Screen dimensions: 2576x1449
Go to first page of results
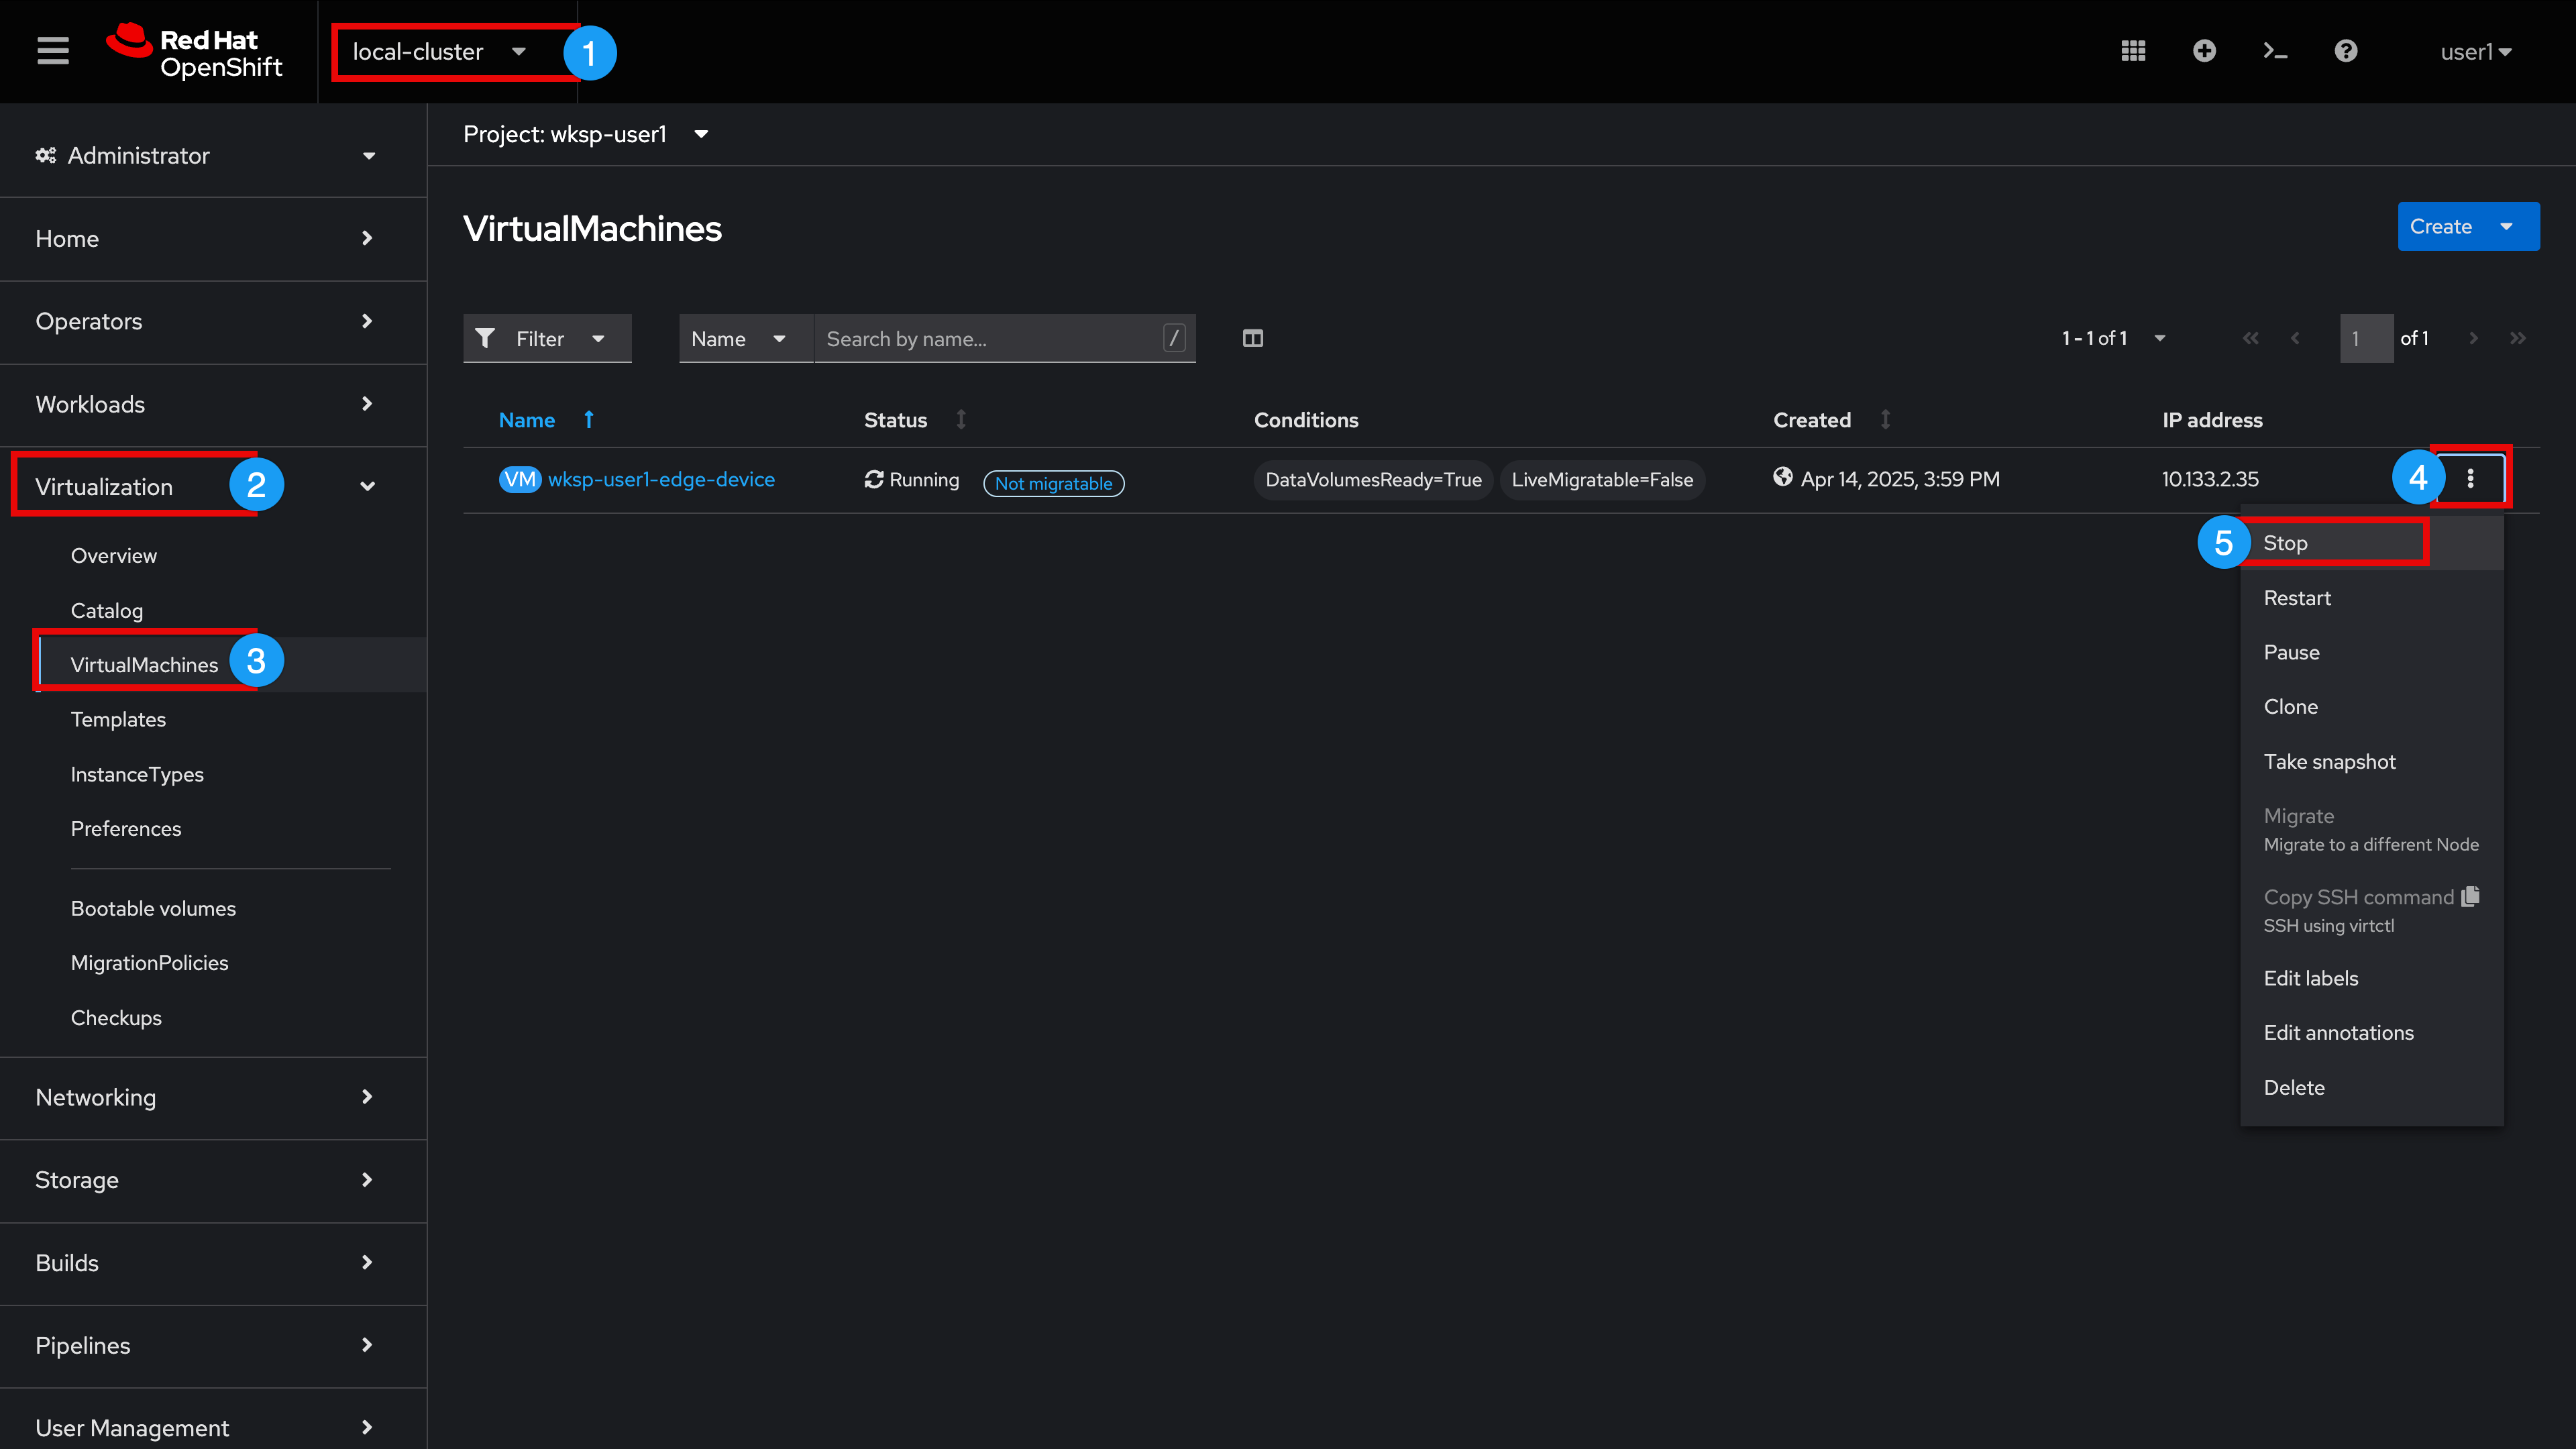click(2250, 338)
